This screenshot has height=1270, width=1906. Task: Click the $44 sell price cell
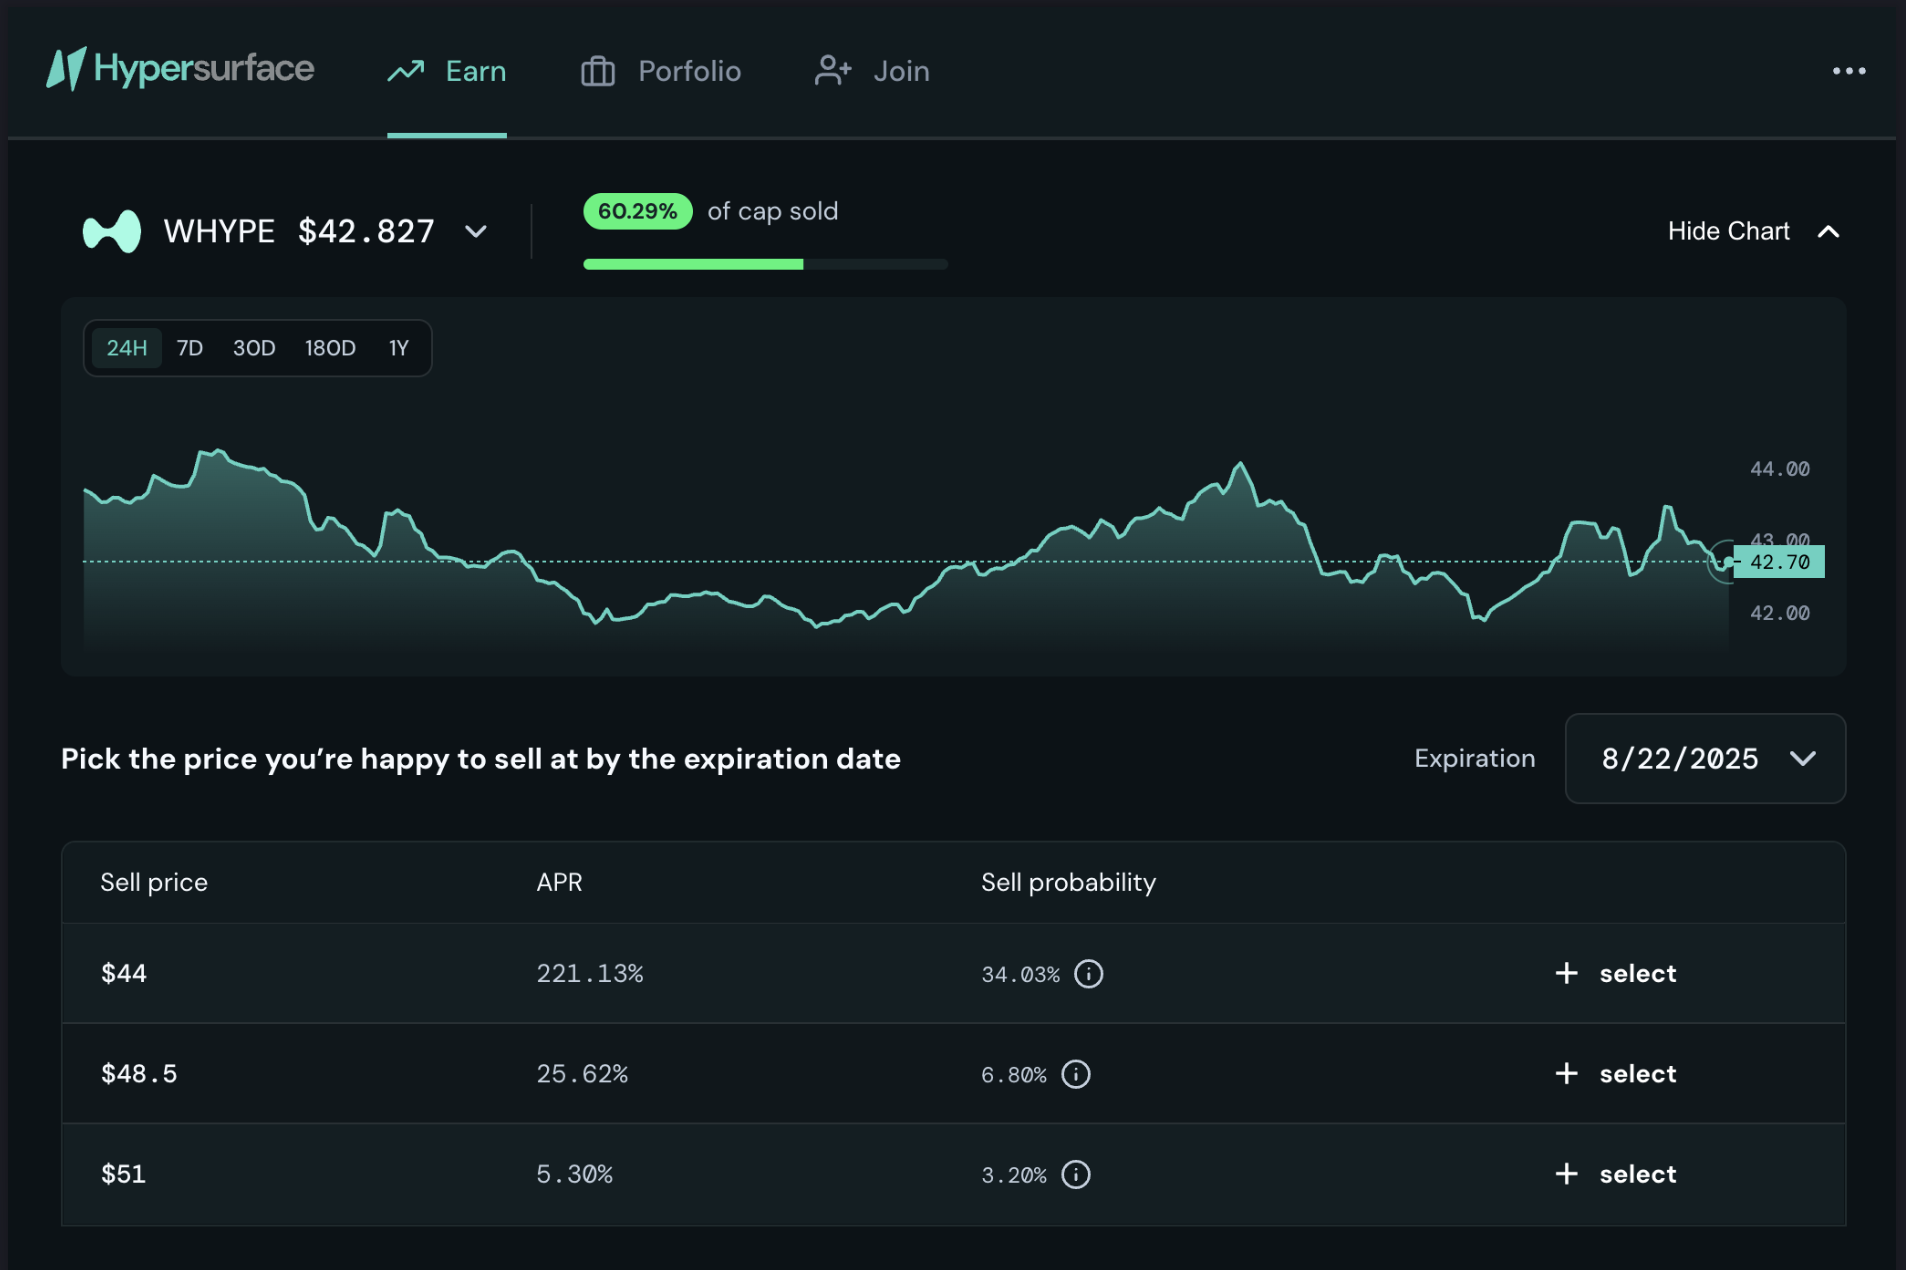click(124, 973)
